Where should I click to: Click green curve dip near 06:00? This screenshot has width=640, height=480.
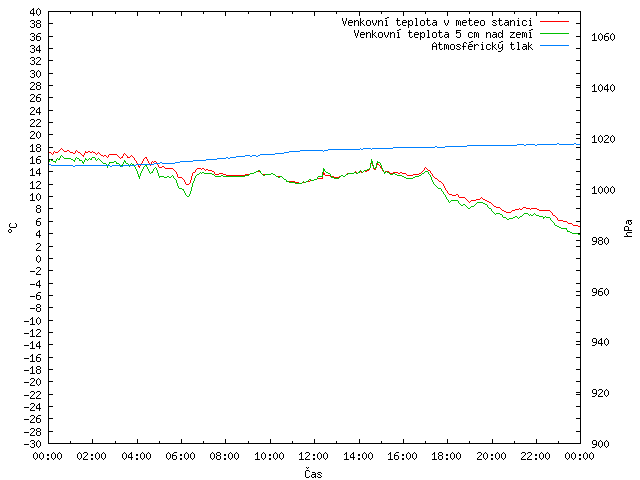188,196
